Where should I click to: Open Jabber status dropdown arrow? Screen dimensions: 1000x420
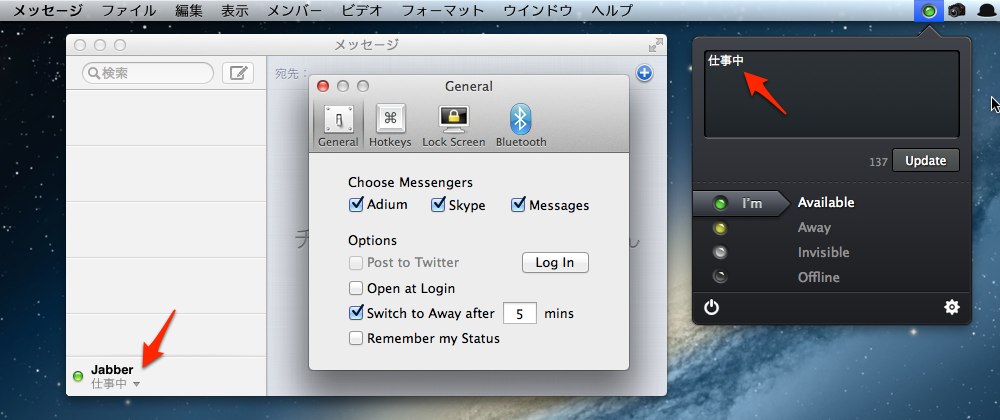(136, 384)
